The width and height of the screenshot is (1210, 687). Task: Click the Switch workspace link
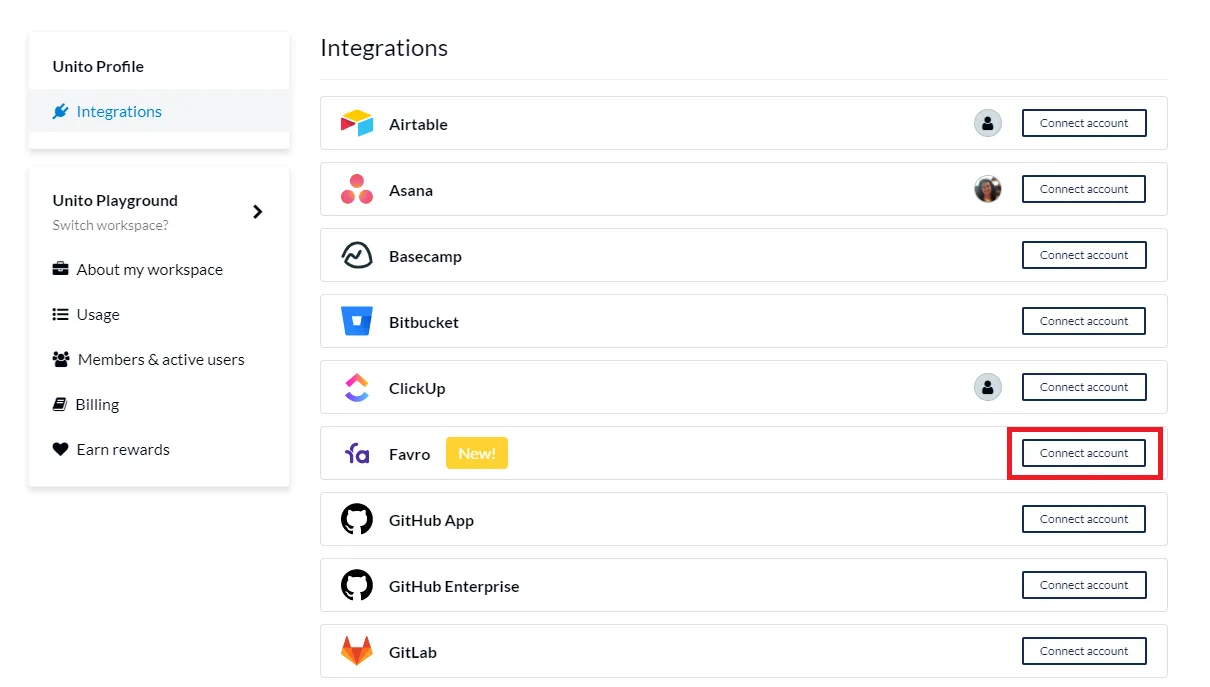pyautogui.click(x=110, y=226)
